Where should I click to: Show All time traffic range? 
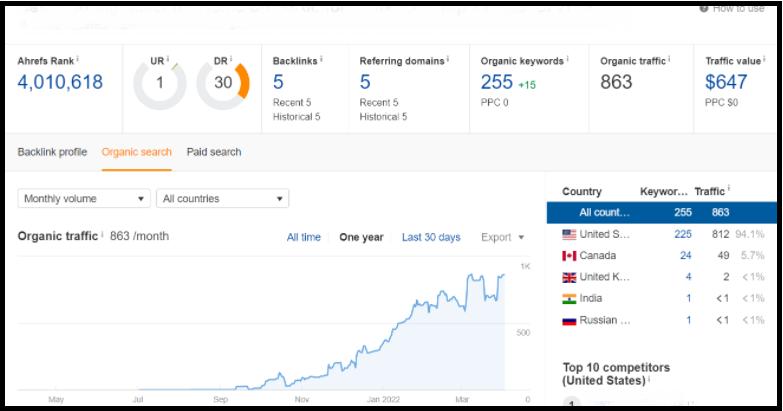click(x=304, y=237)
